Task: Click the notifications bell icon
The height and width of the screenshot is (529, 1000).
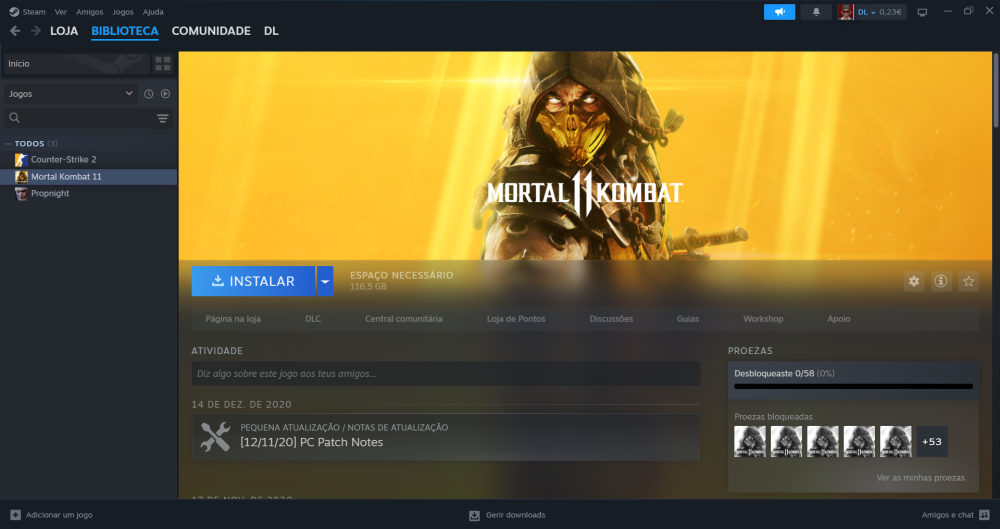Action: point(816,12)
